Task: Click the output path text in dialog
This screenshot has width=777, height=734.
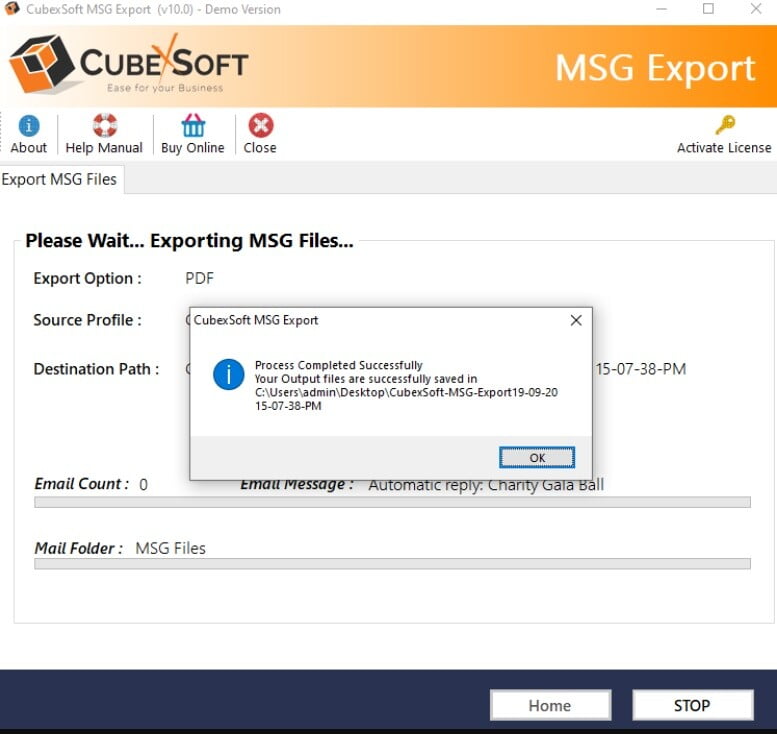Action: (406, 399)
